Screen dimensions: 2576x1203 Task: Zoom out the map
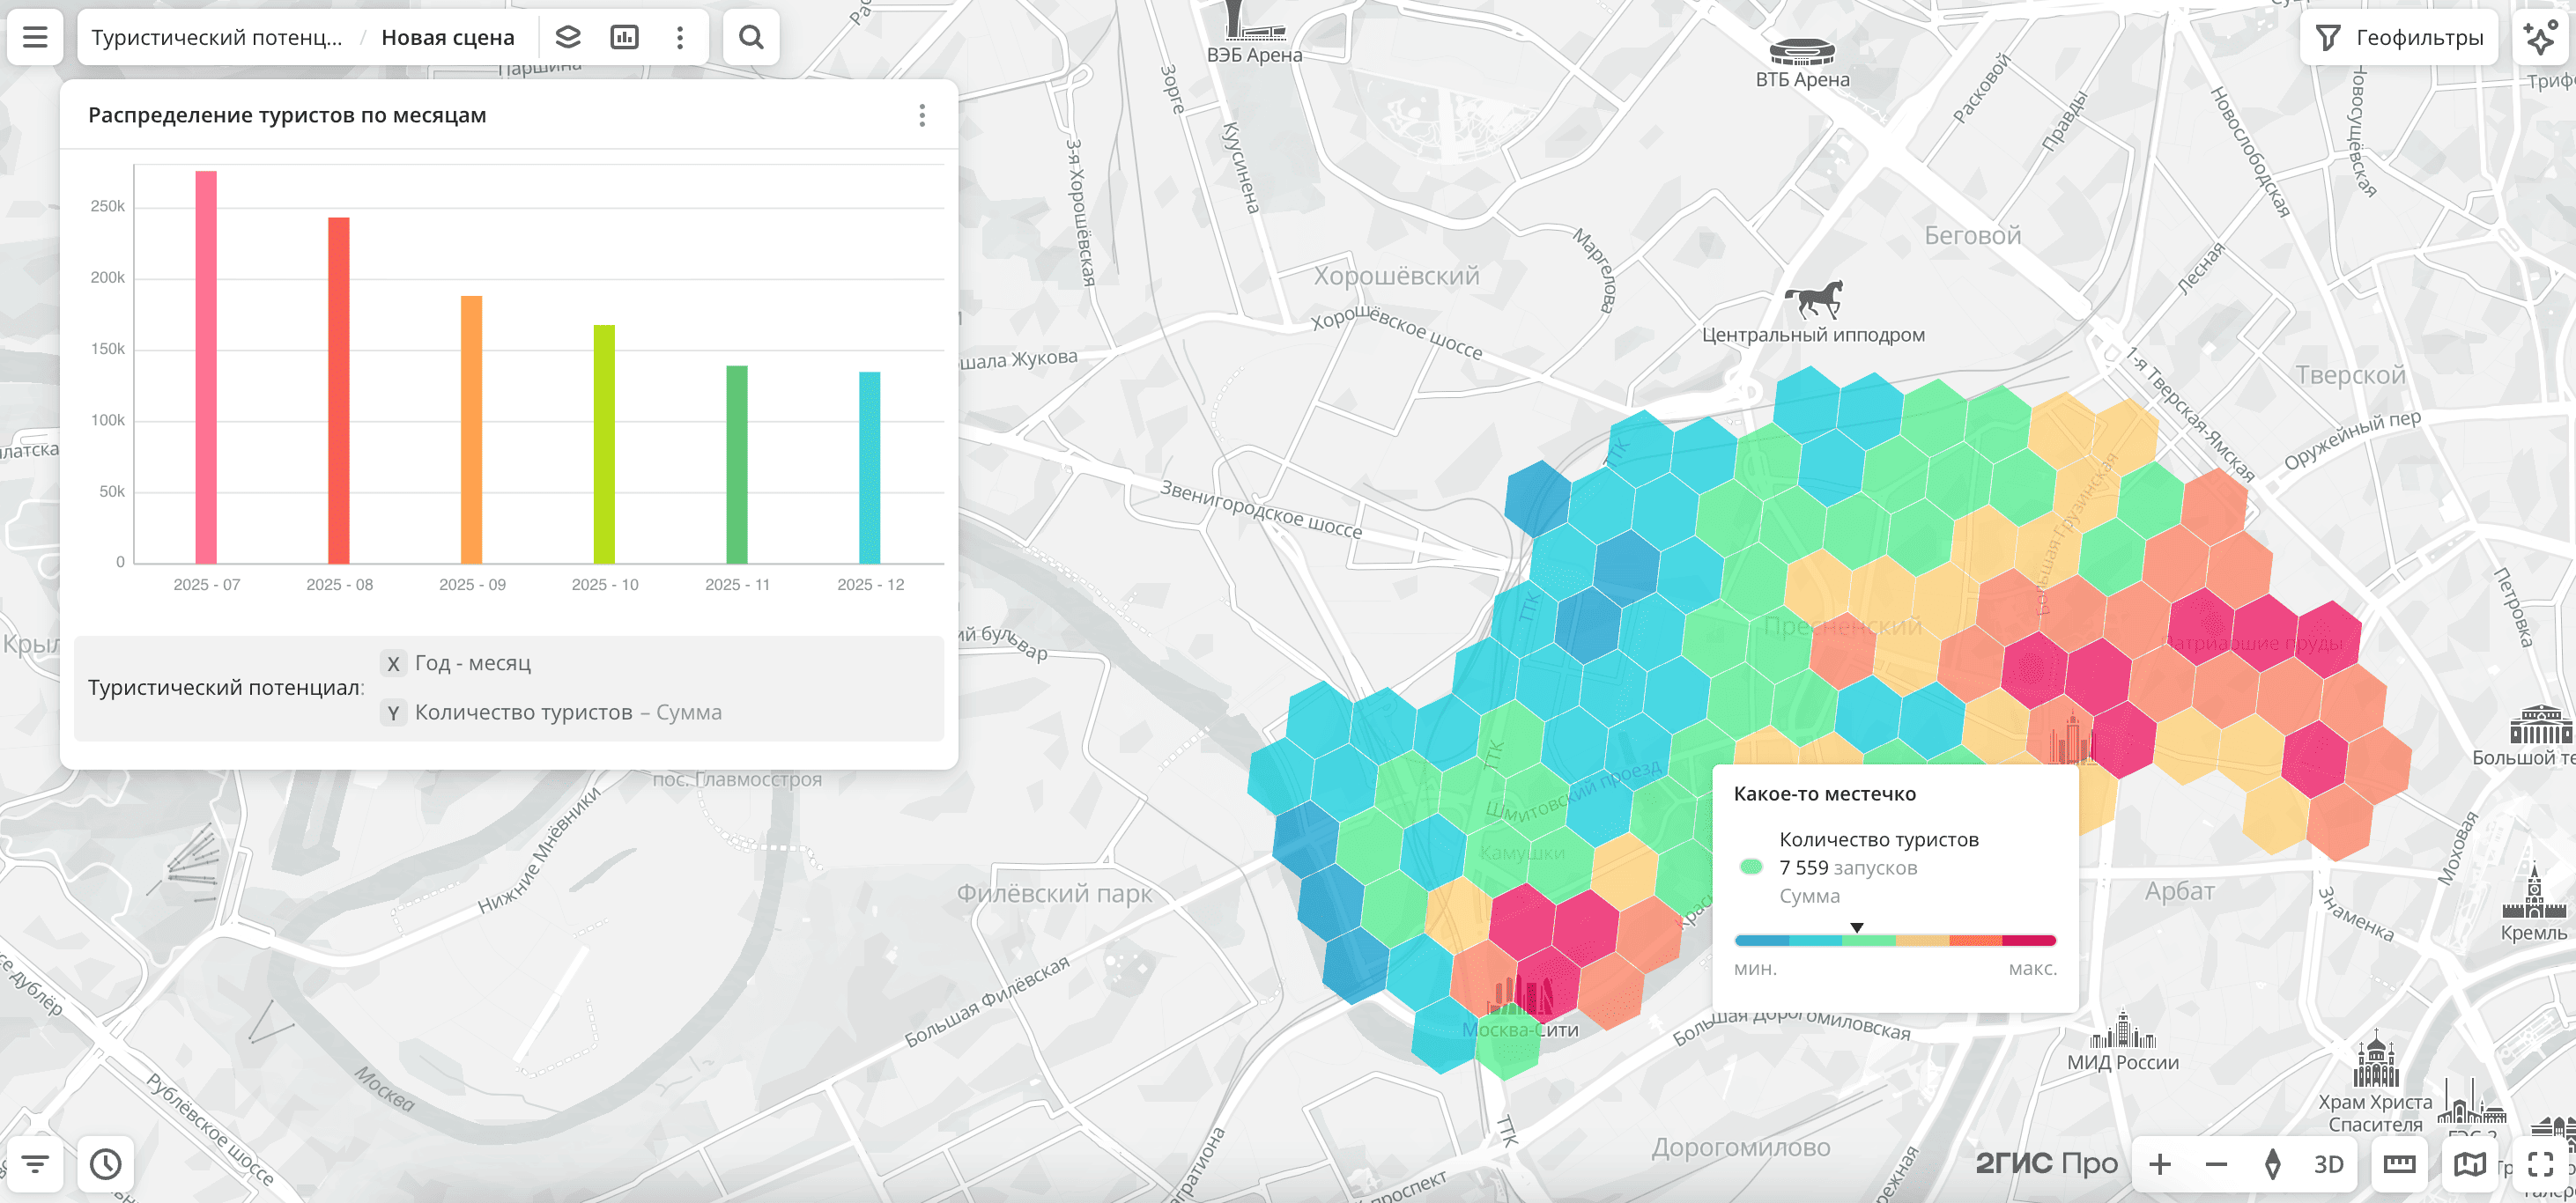point(2216,1164)
